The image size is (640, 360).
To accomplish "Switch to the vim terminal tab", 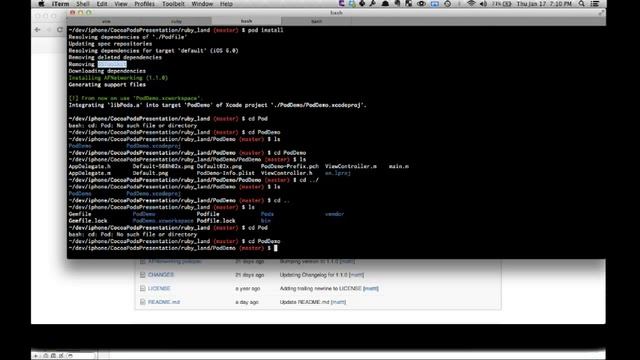I will click(x=106, y=21).
